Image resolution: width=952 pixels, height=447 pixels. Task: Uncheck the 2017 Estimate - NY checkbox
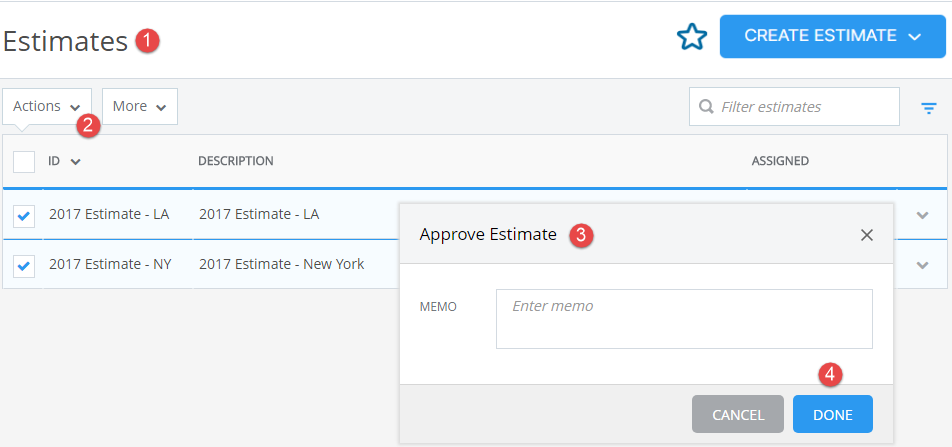(24, 265)
